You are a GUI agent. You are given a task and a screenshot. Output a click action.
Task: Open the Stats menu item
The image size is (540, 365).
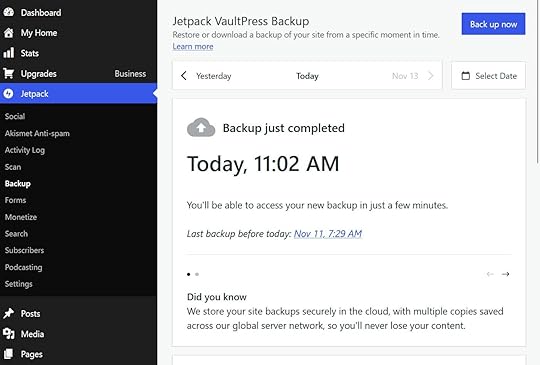tap(79, 53)
